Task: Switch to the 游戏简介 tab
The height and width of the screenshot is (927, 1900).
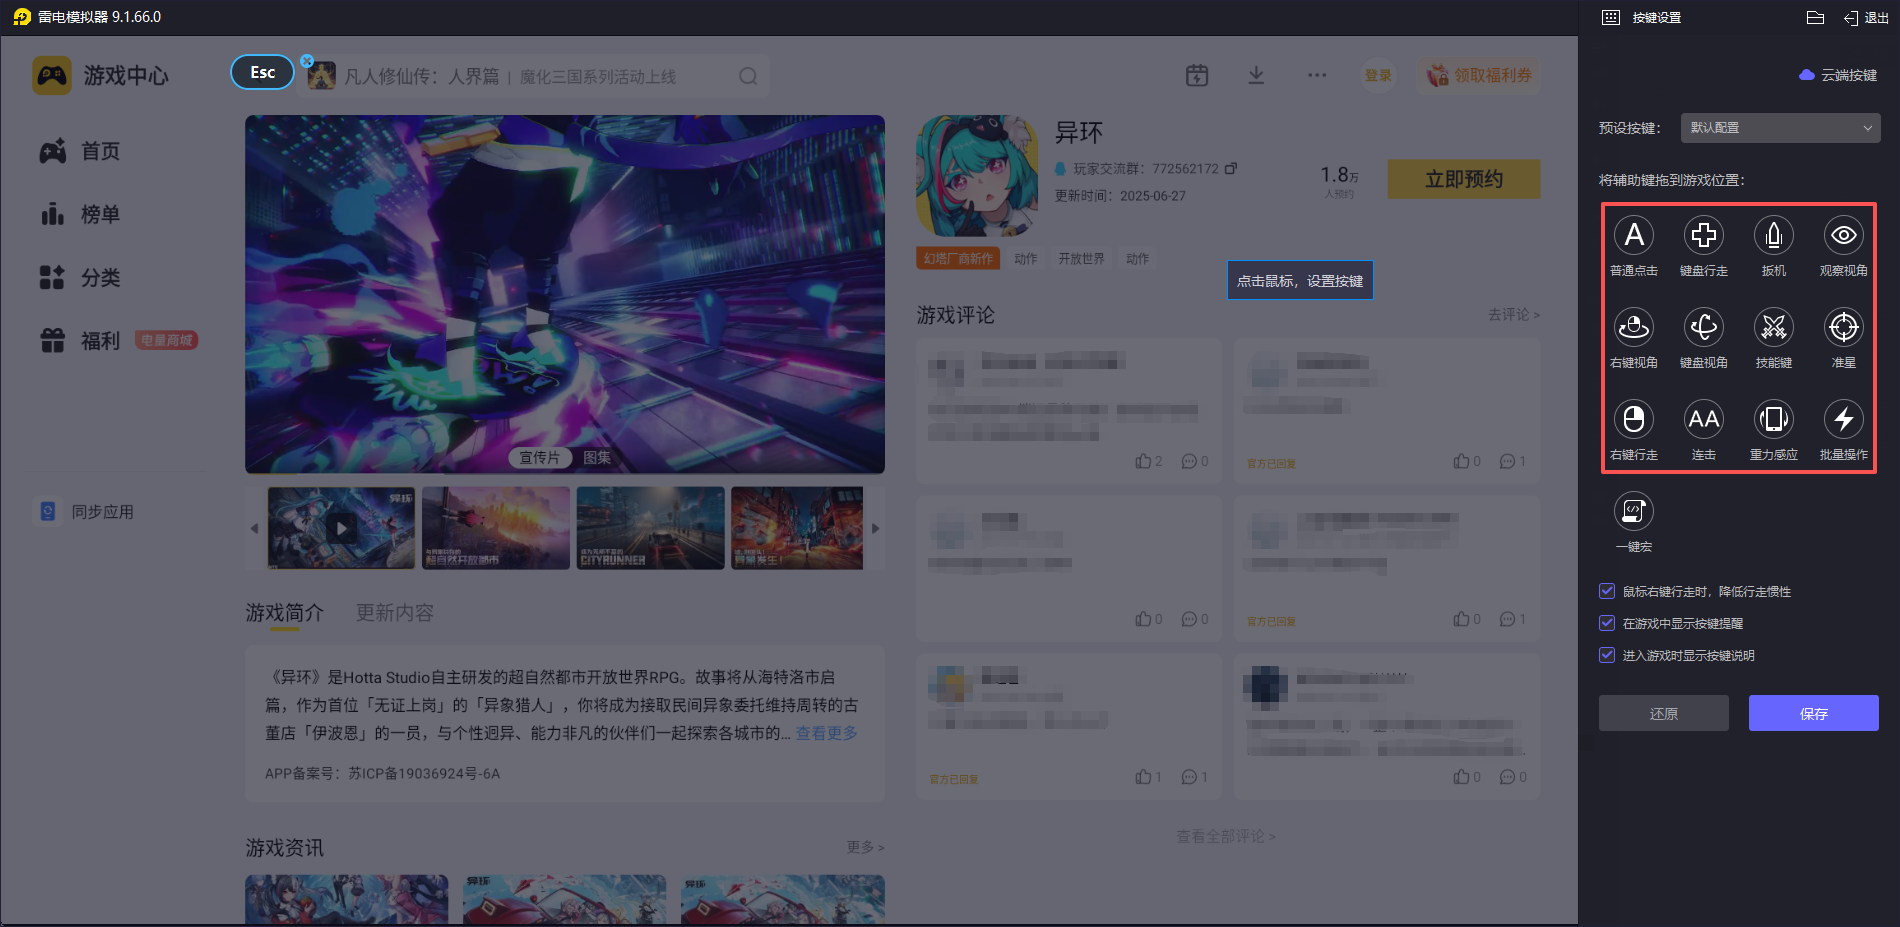Action: [x=285, y=613]
